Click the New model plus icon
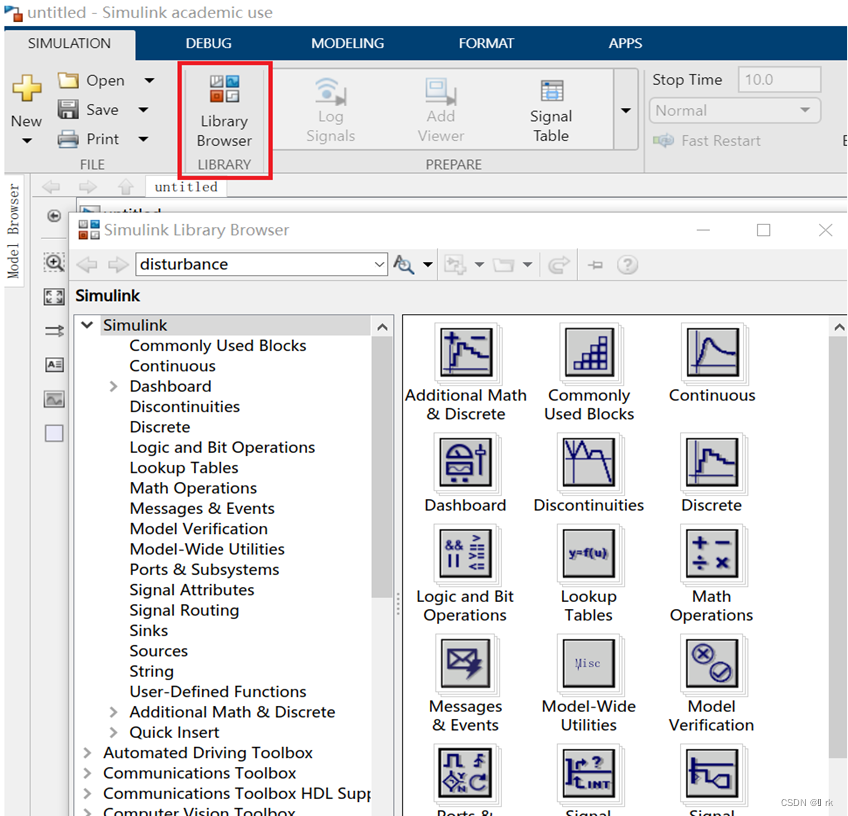This screenshot has height=816, width=848. click(x=26, y=88)
